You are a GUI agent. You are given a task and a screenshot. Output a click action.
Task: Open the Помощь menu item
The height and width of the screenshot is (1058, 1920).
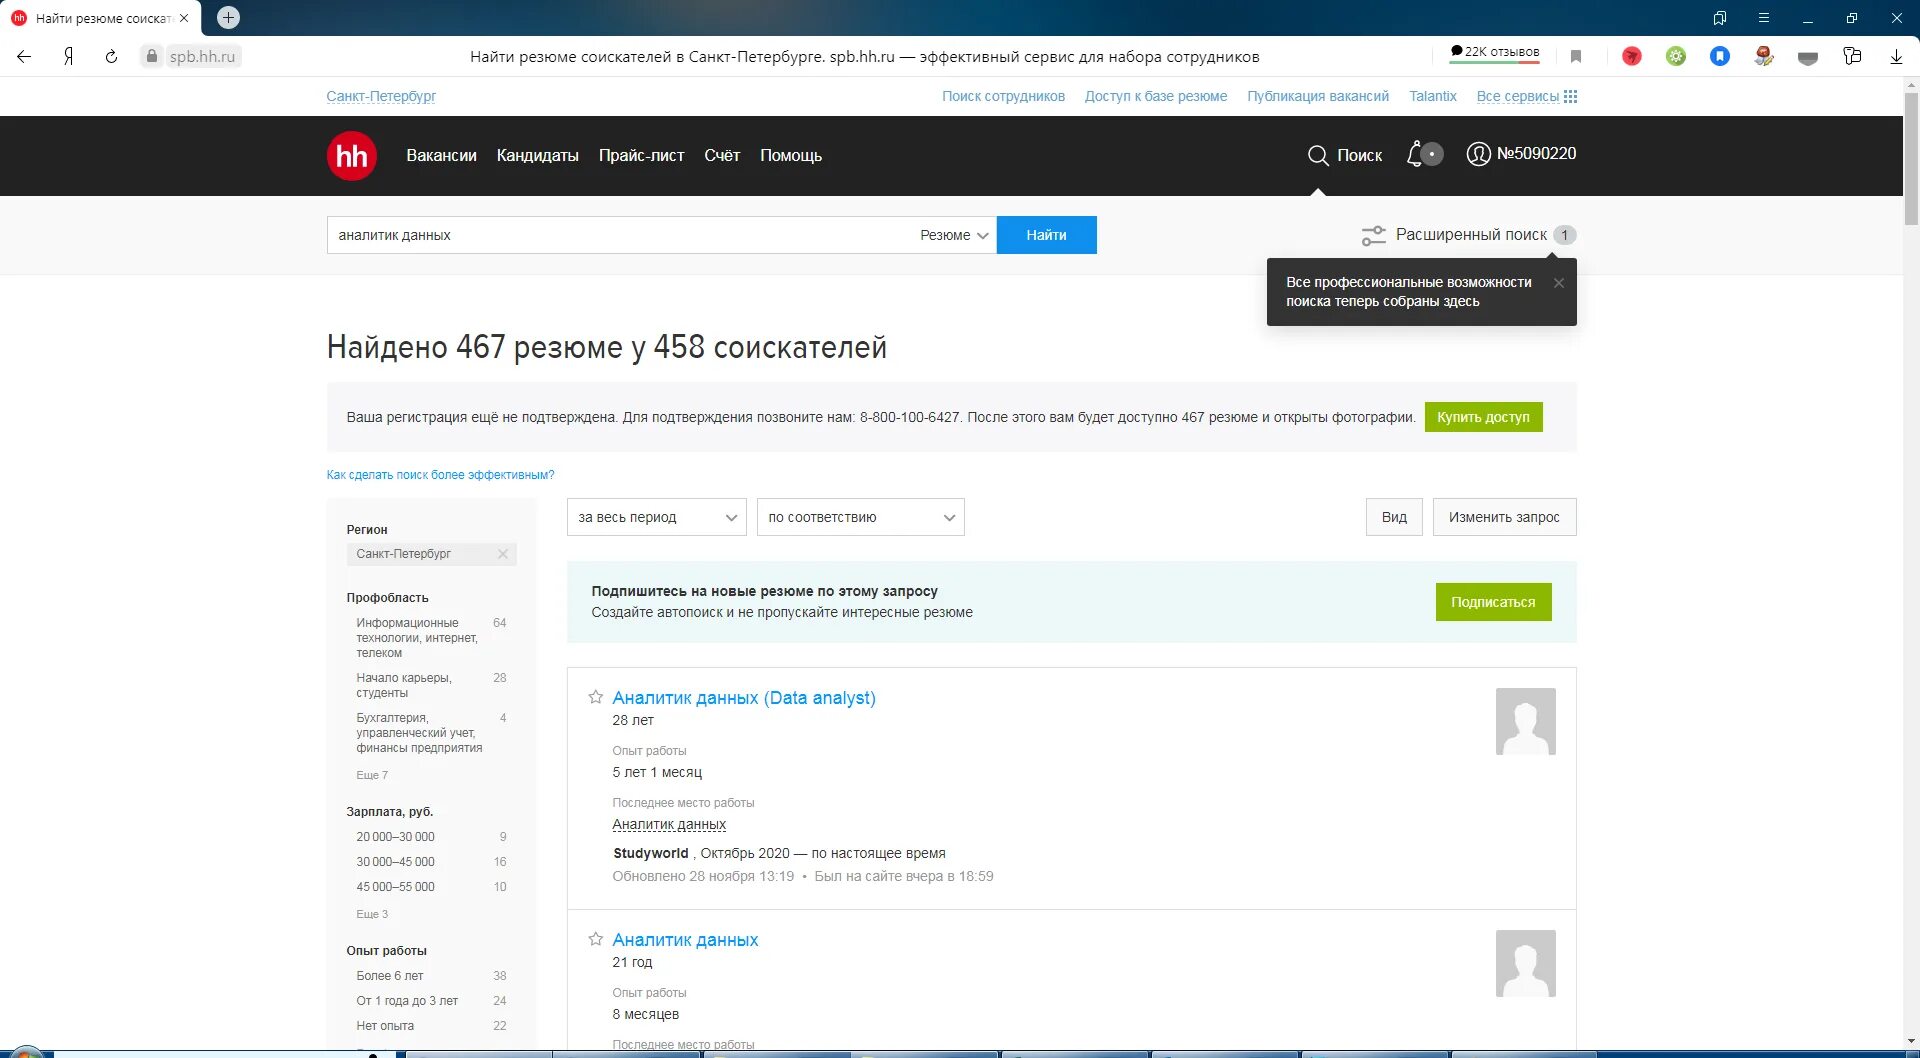coord(791,156)
